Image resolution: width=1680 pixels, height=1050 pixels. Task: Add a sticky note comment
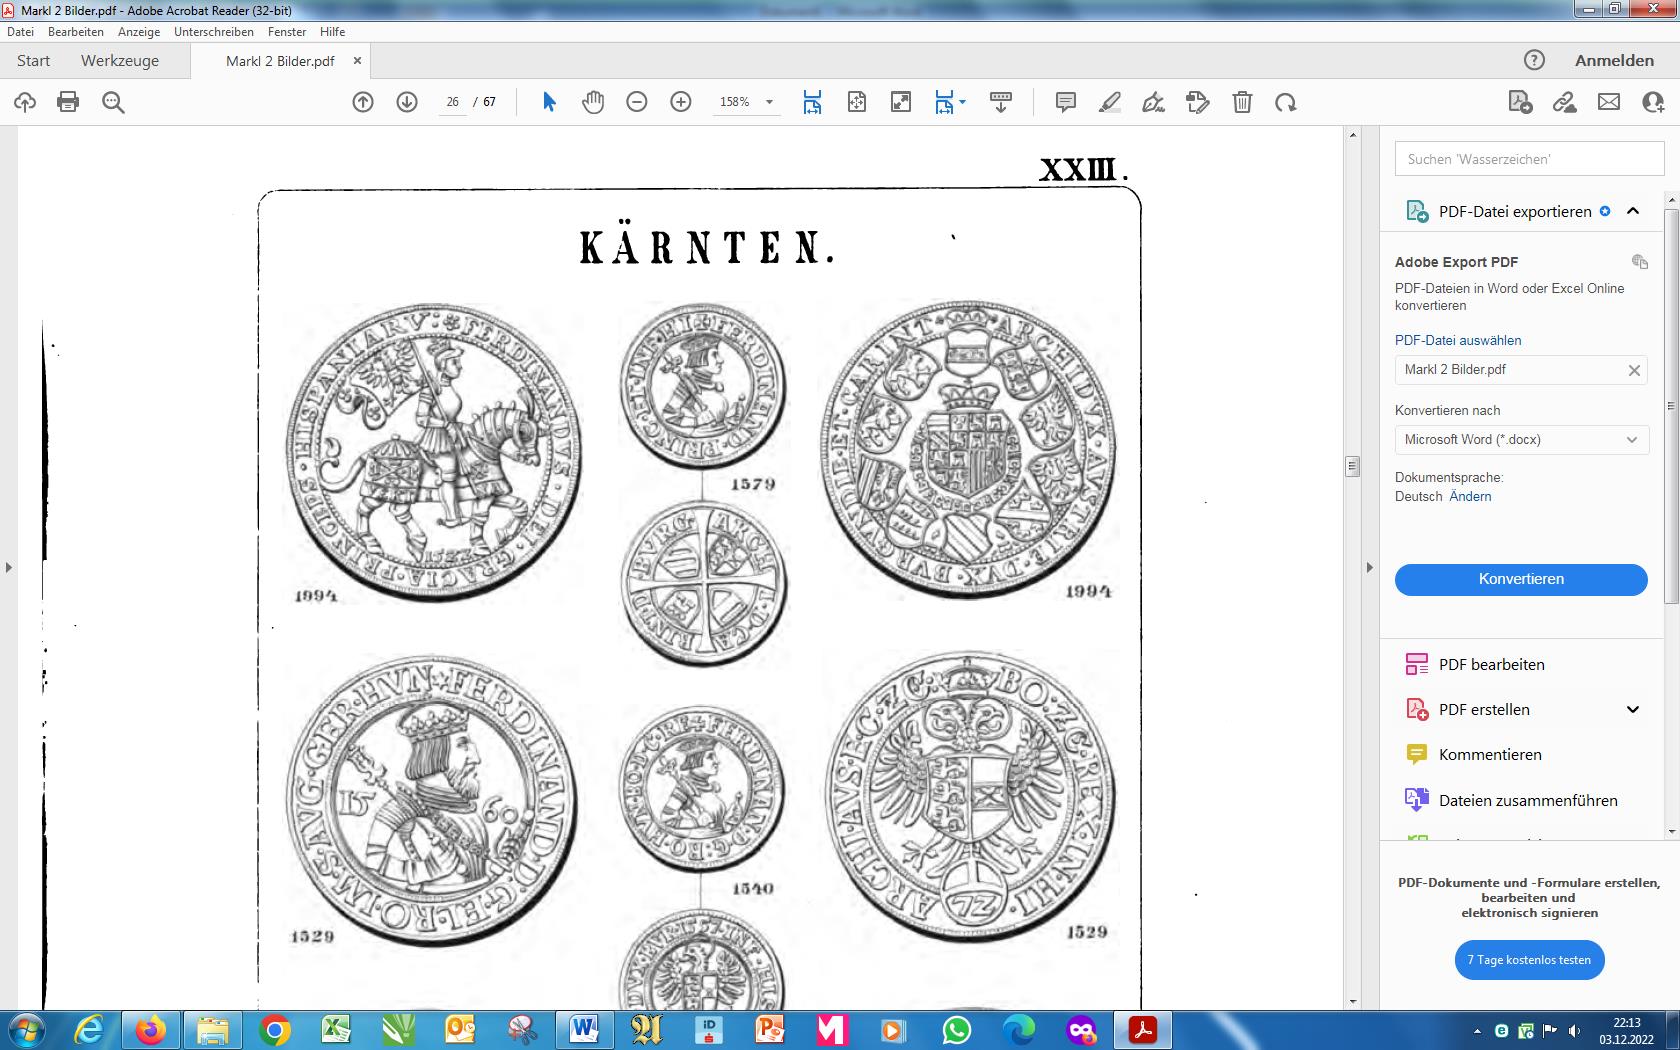[1066, 102]
